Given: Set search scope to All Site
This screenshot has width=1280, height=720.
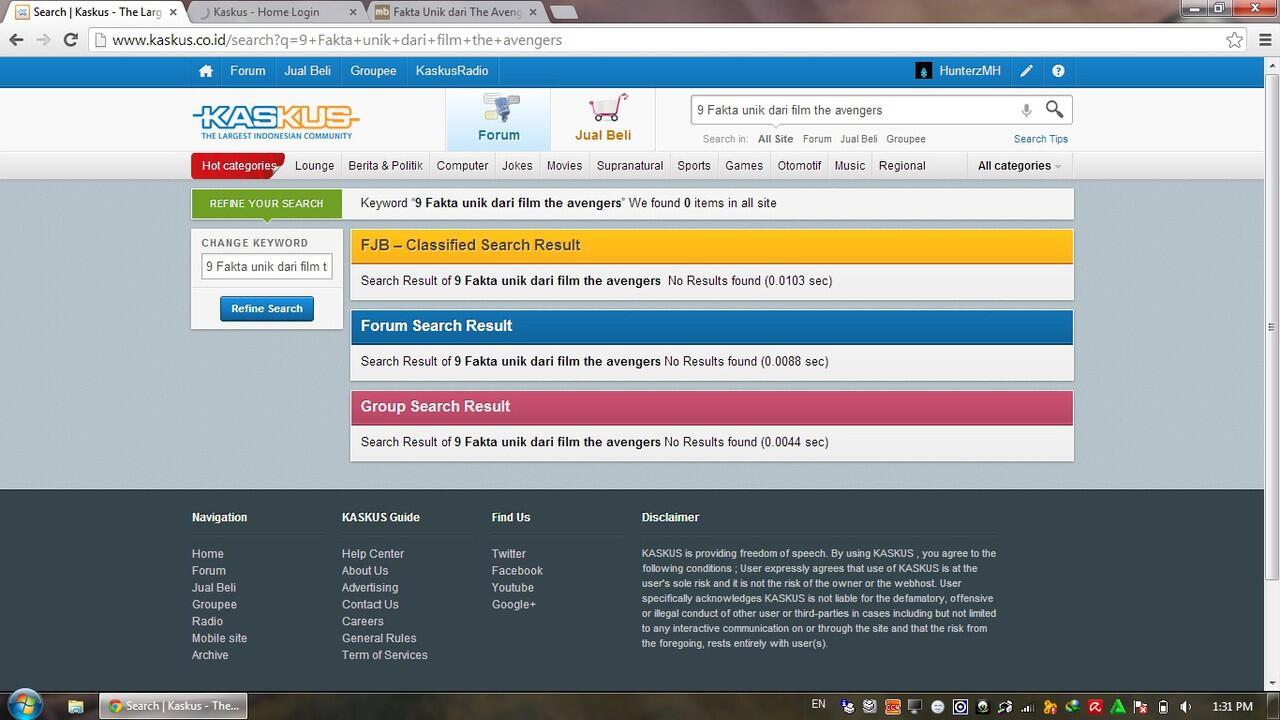Looking at the screenshot, I should pyautogui.click(x=776, y=139).
